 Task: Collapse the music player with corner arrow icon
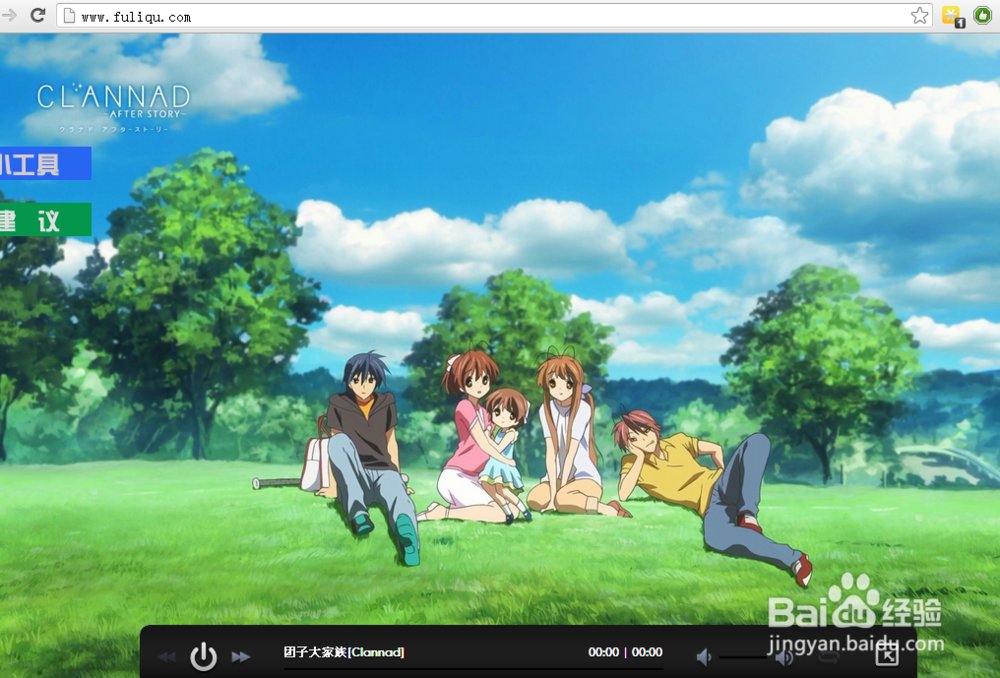point(886,655)
